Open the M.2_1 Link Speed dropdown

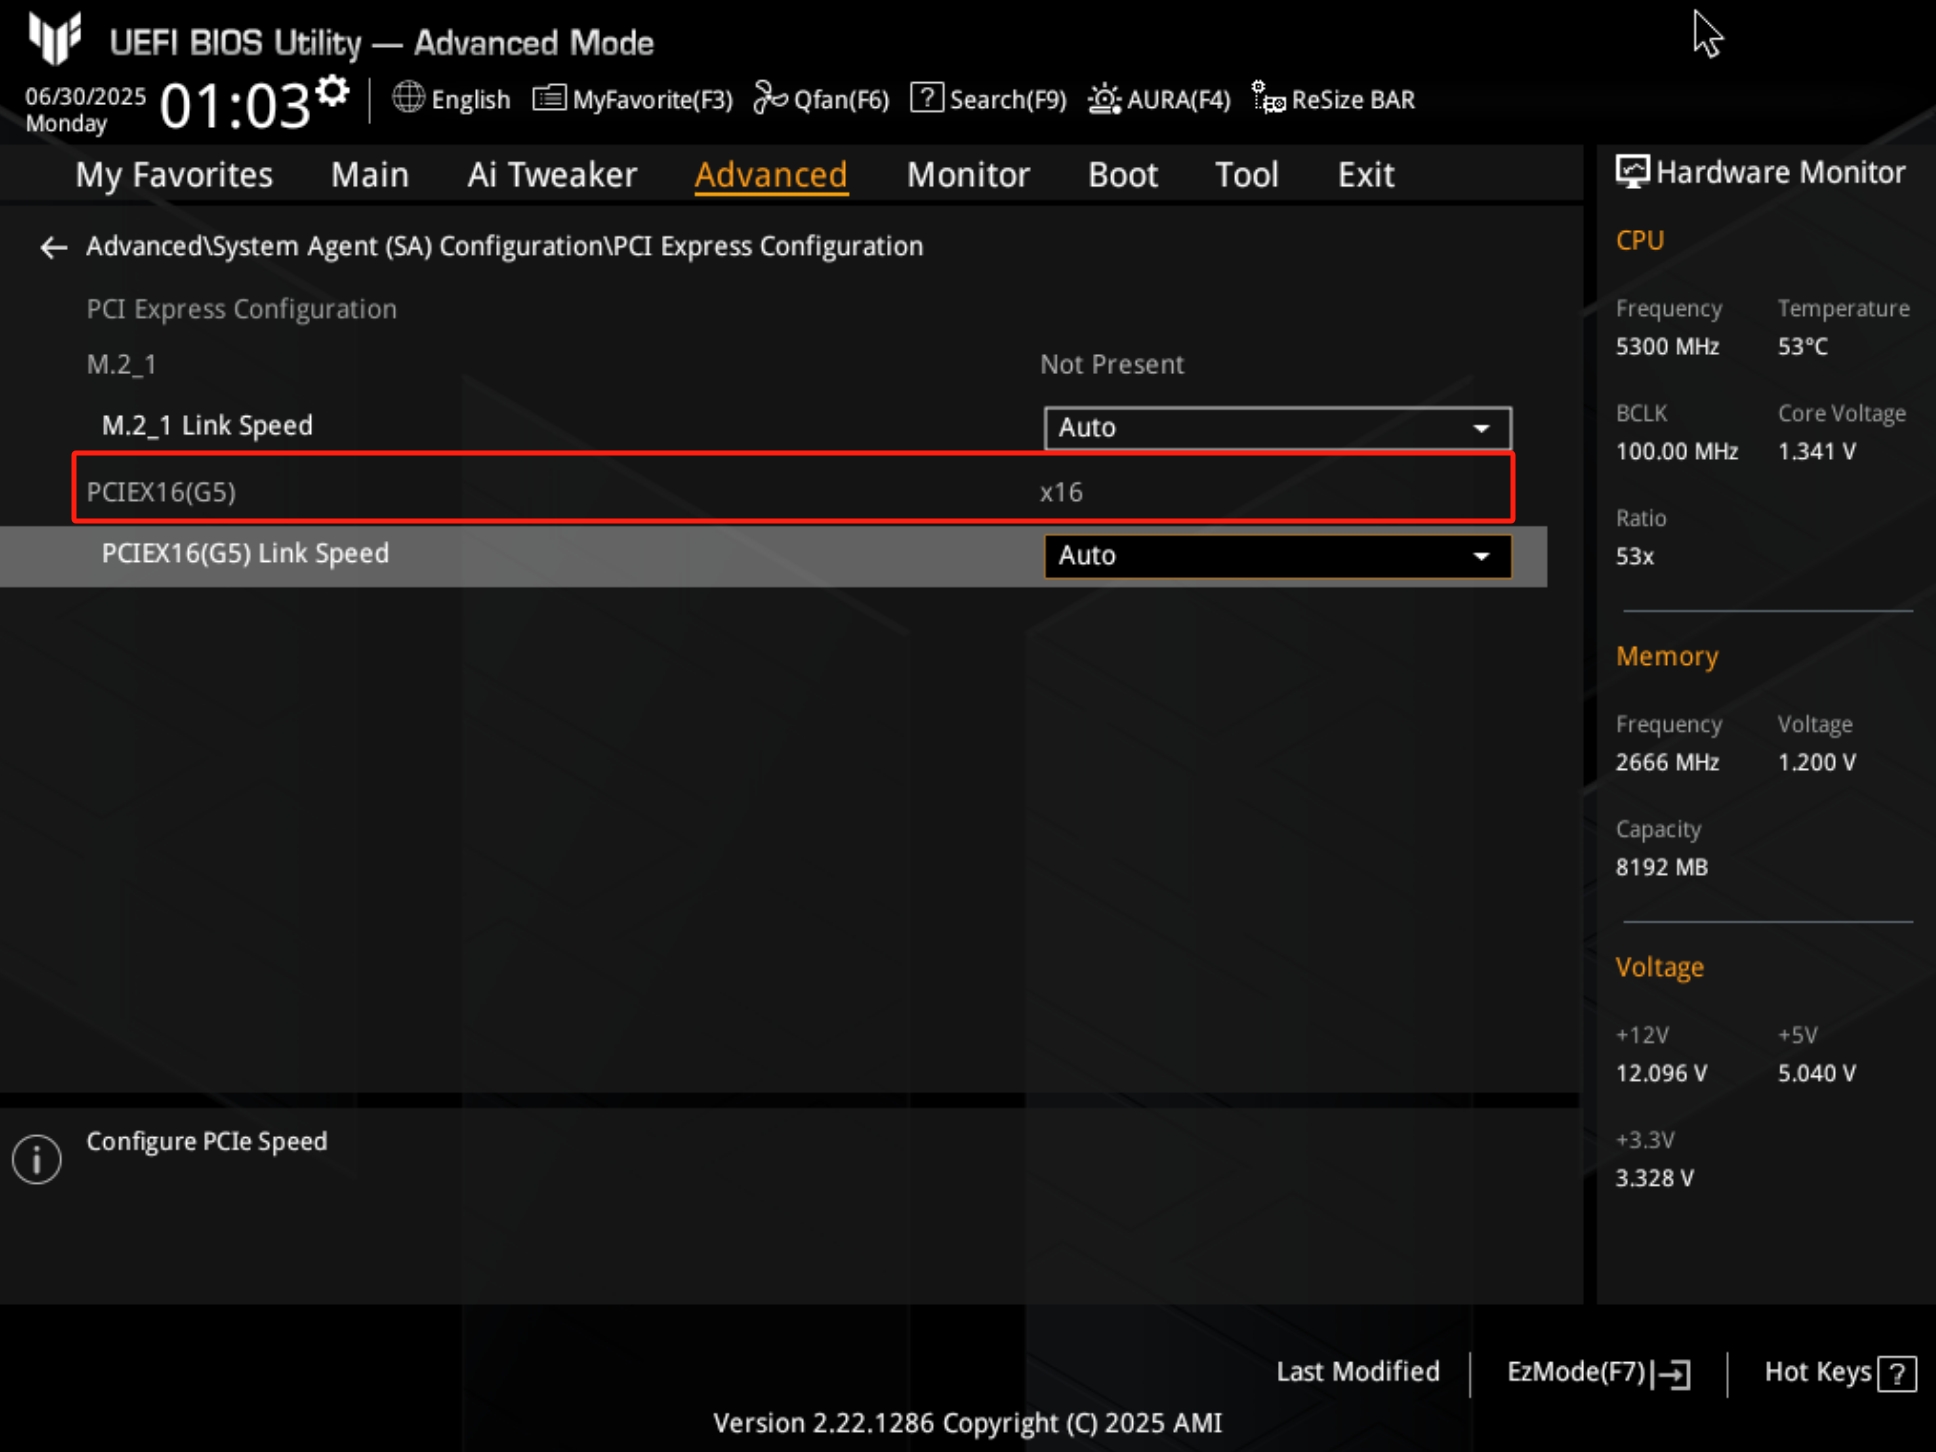[x=1277, y=428]
